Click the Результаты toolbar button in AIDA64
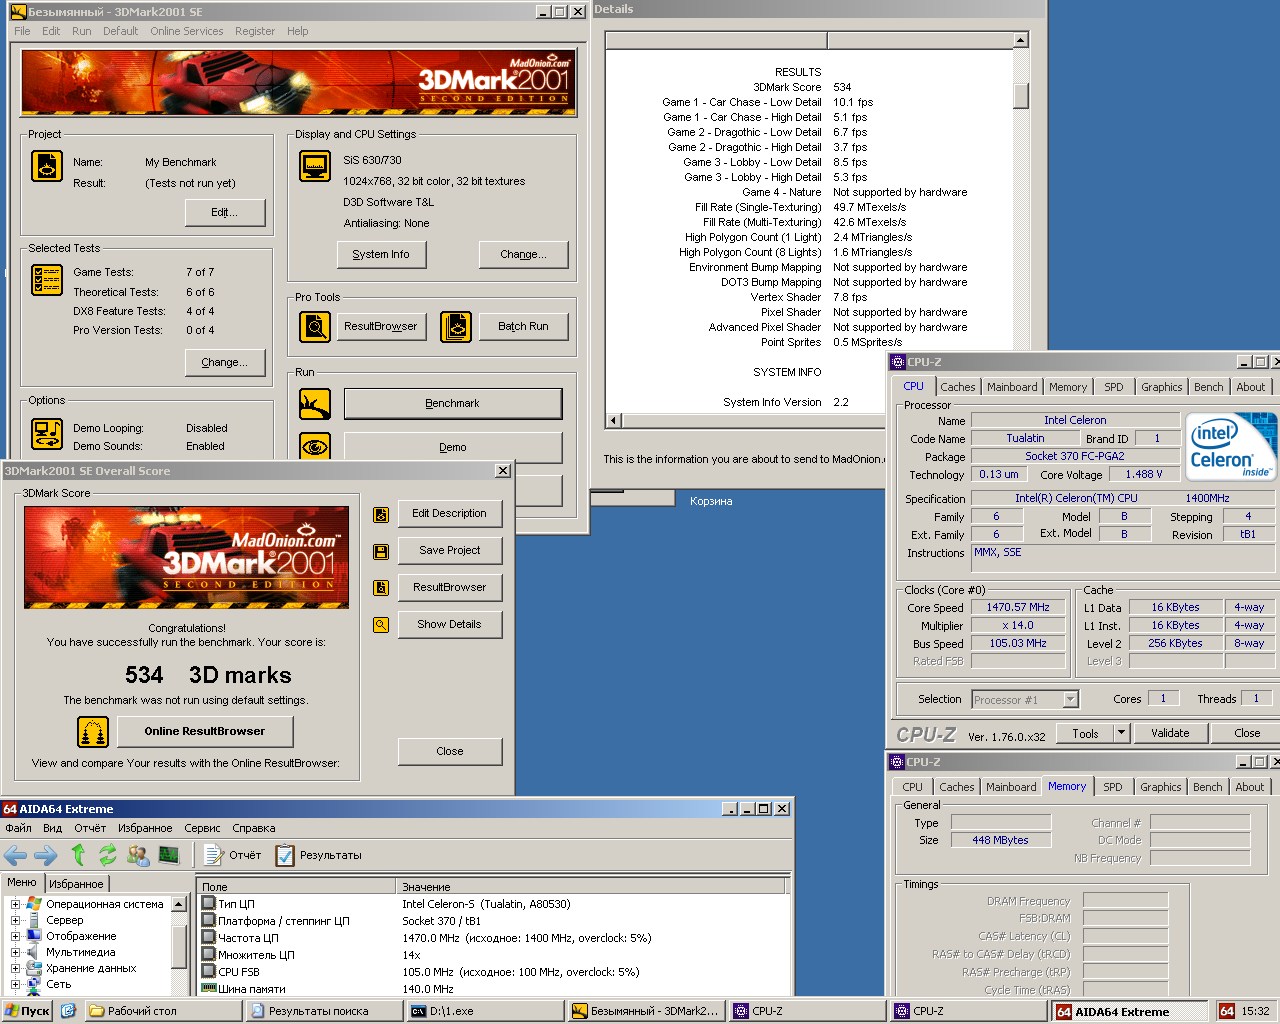This screenshot has height=1024, width=1280. [318, 855]
